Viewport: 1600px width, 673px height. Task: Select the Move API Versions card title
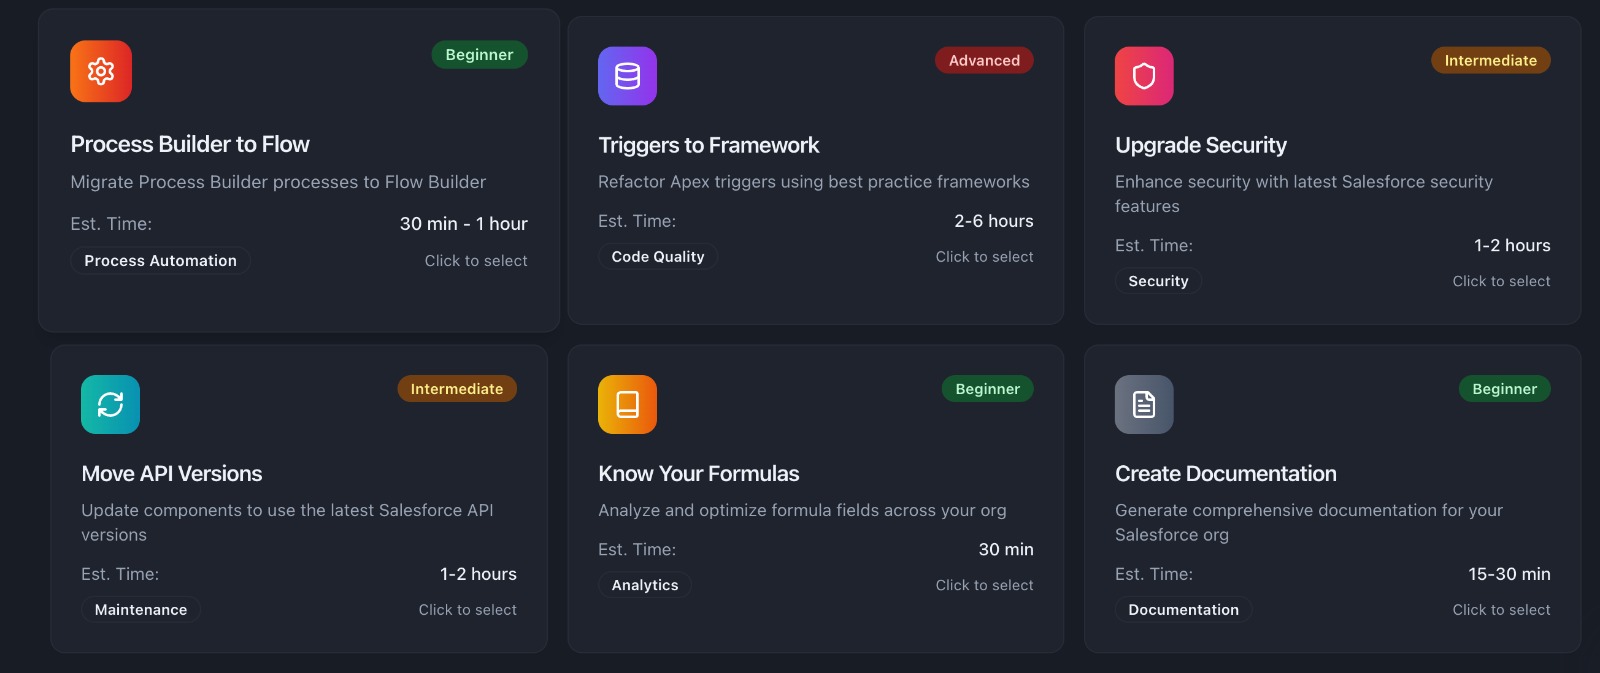pos(172,474)
